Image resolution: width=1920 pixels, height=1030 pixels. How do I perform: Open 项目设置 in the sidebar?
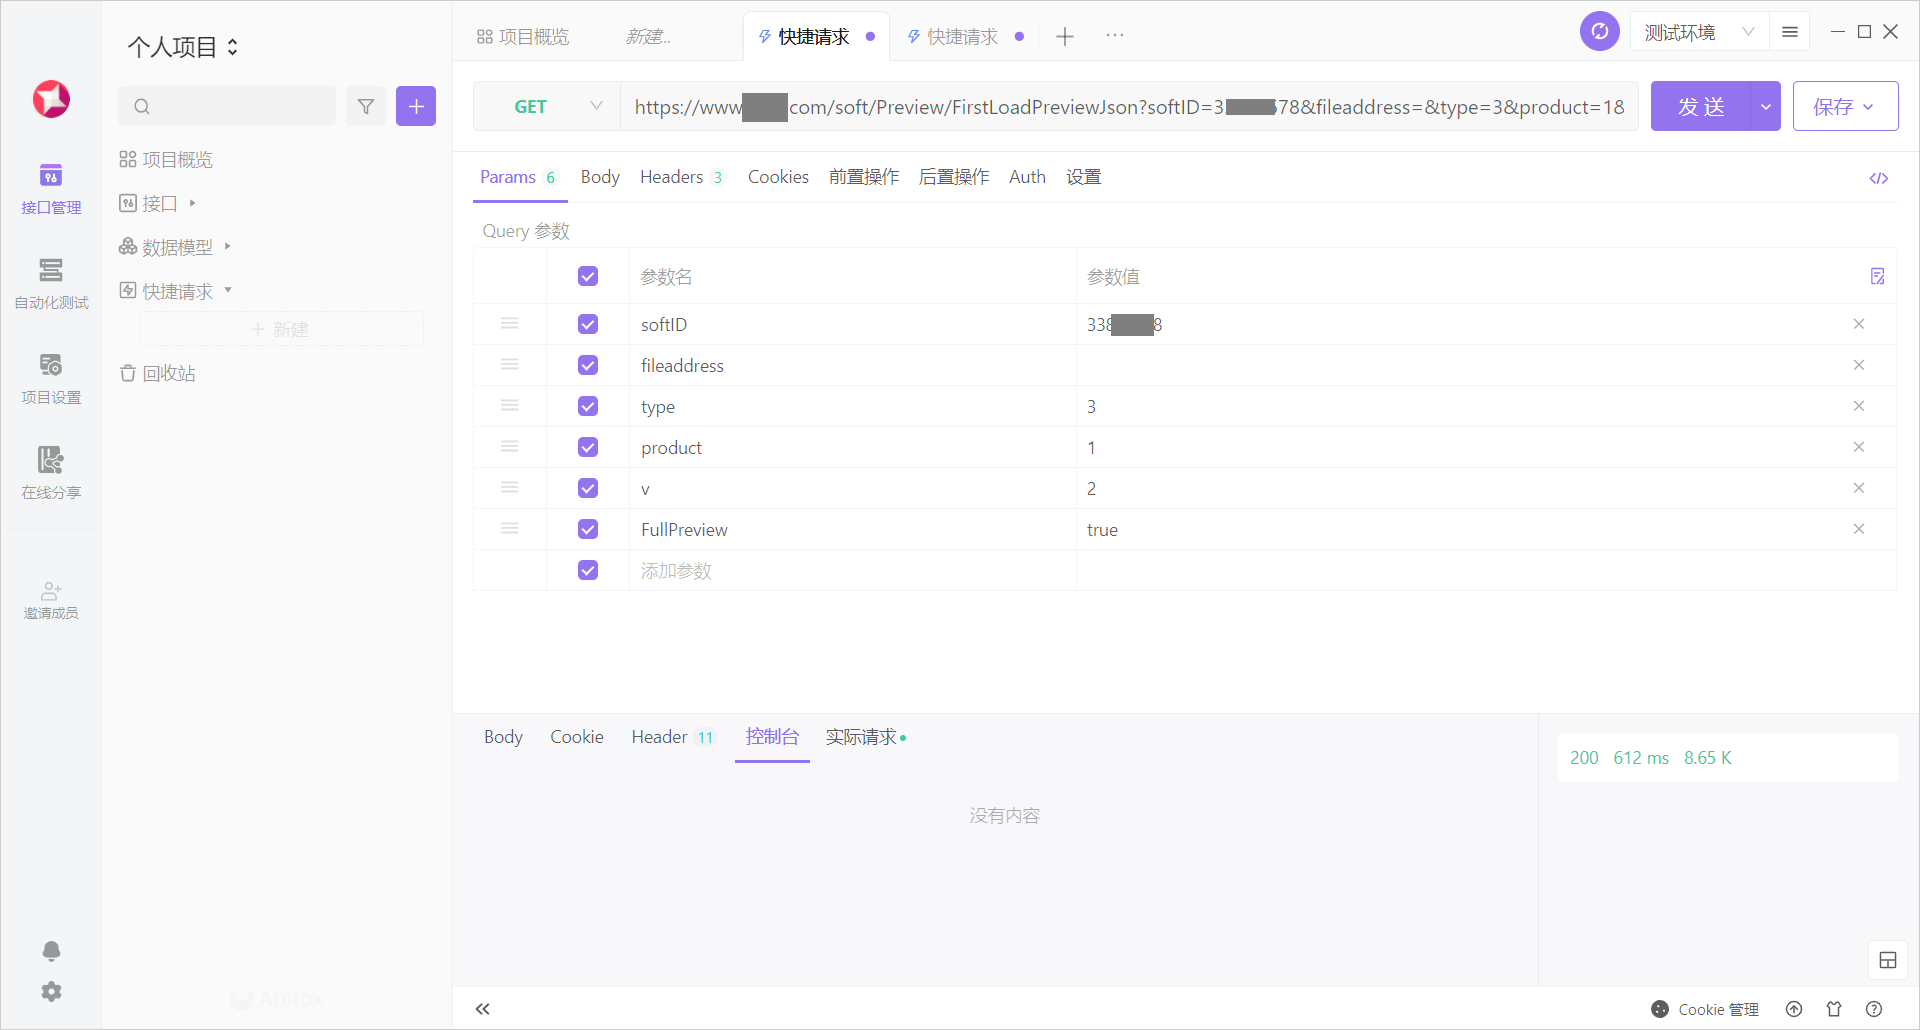coord(51,377)
